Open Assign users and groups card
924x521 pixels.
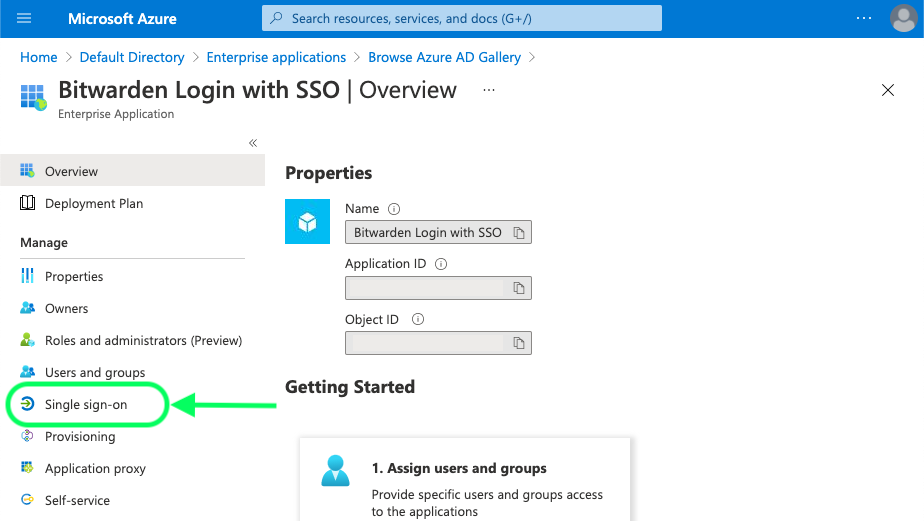pos(465,479)
